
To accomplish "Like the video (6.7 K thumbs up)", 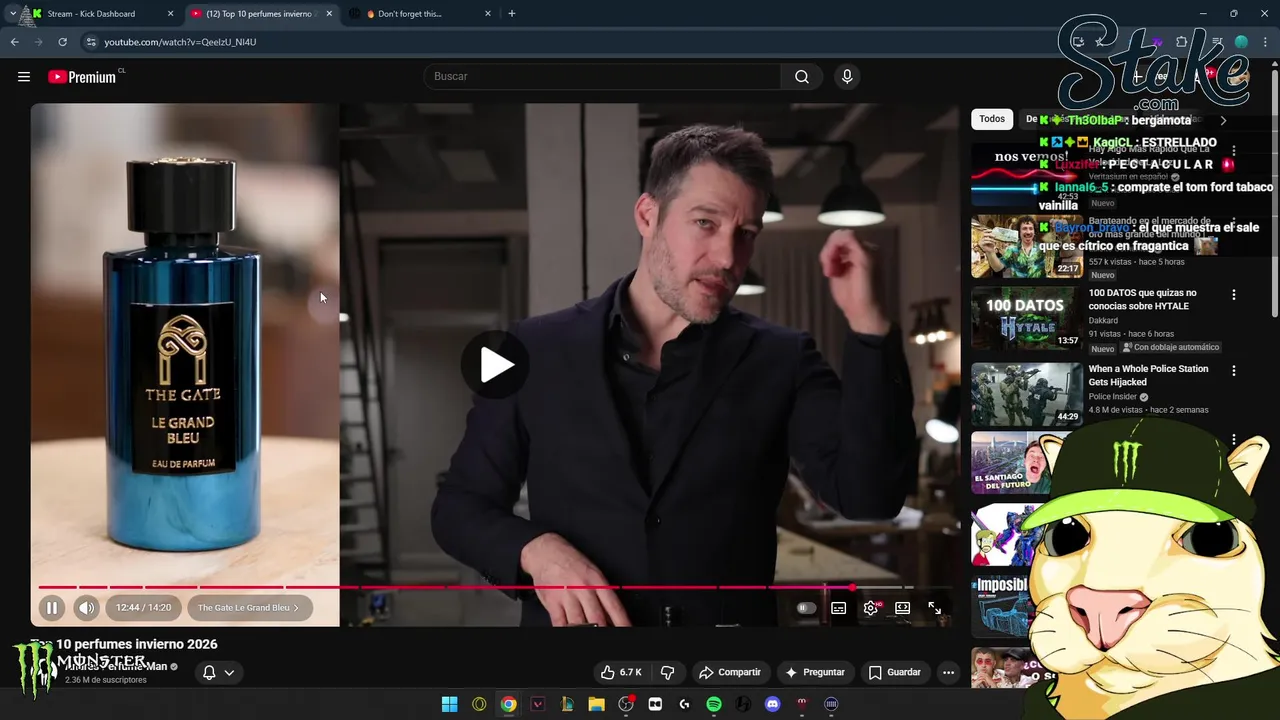I will click(x=620, y=672).
